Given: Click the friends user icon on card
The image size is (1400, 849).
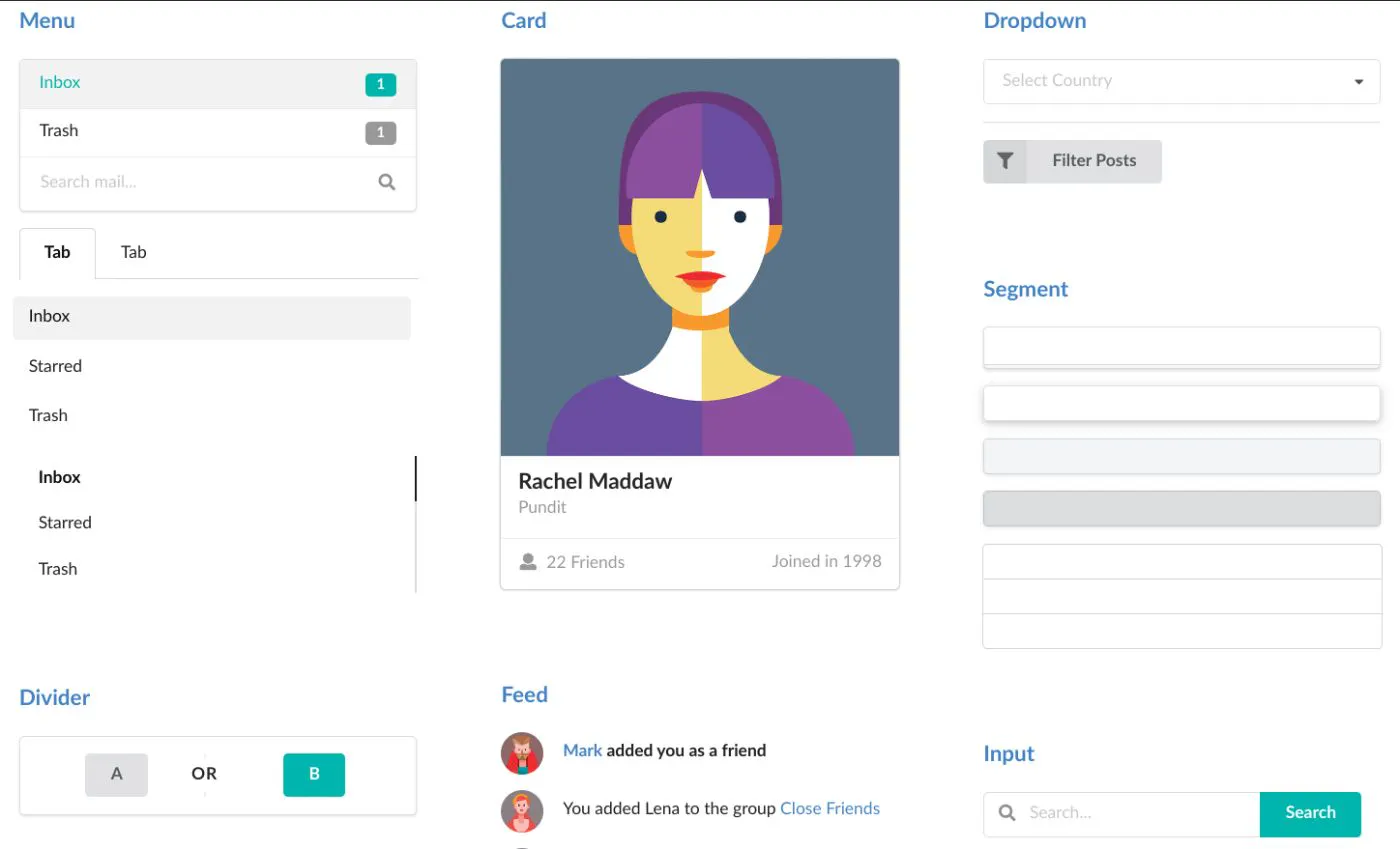Looking at the screenshot, I should [x=528, y=562].
